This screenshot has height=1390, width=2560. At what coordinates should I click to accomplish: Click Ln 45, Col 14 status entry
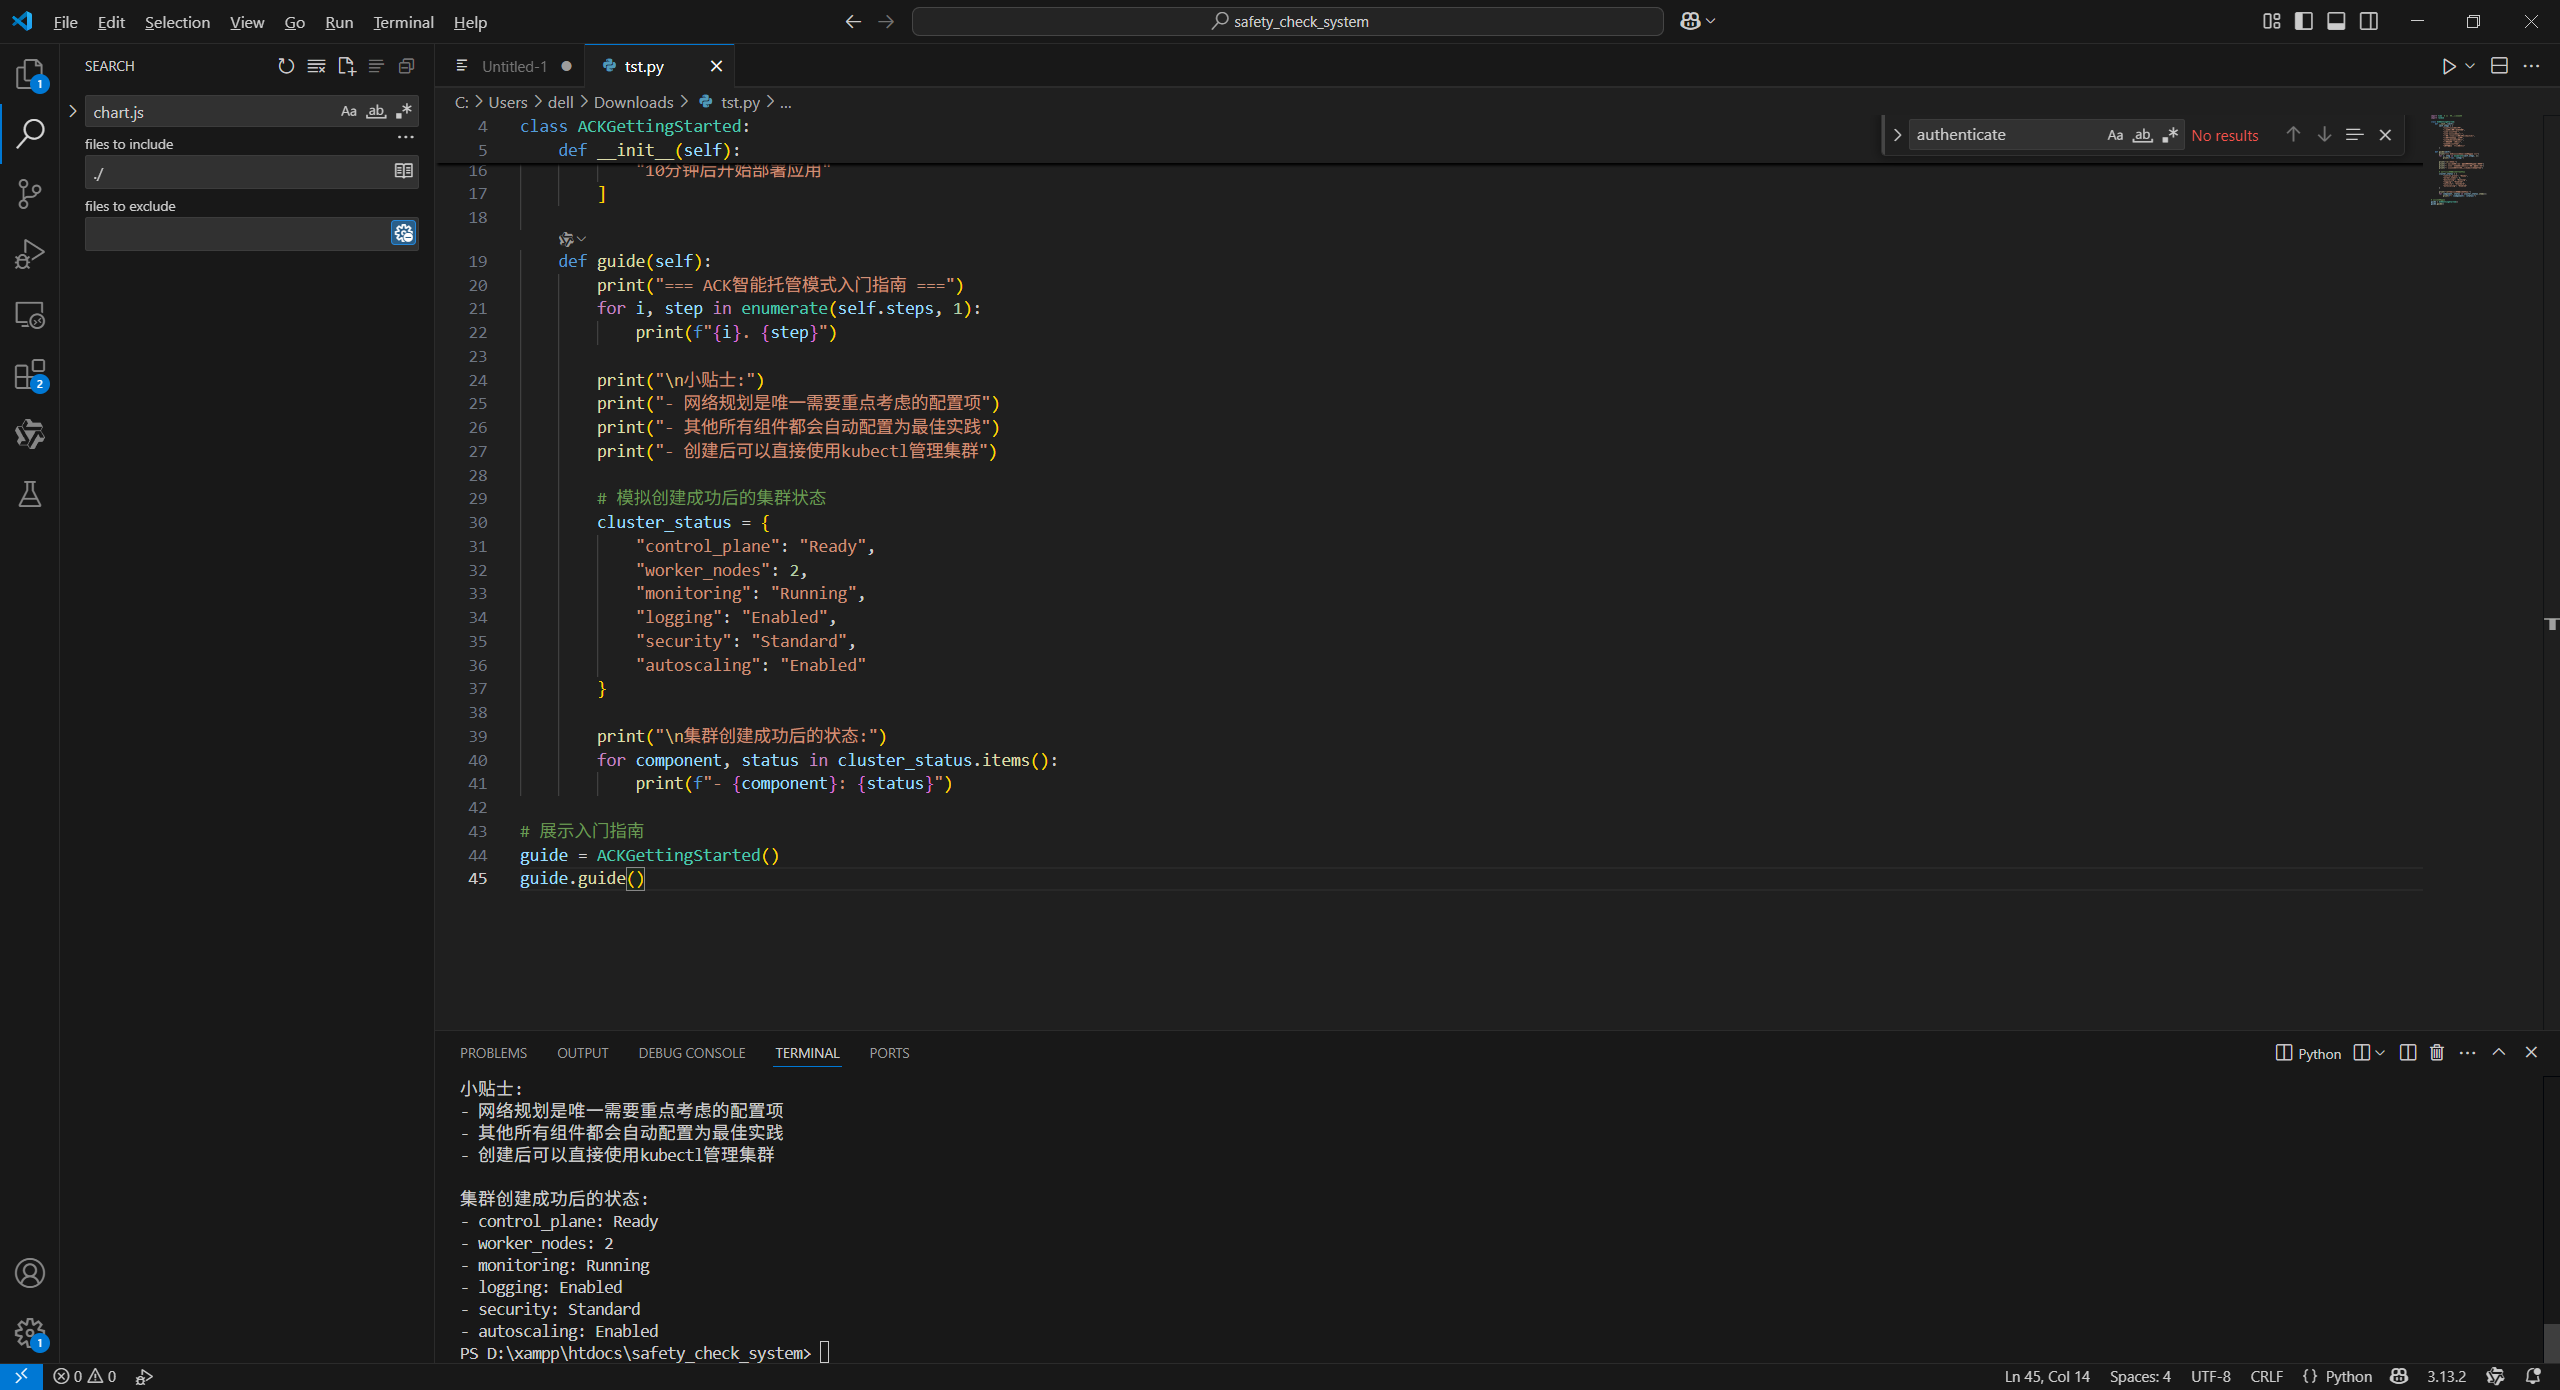(2047, 1376)
